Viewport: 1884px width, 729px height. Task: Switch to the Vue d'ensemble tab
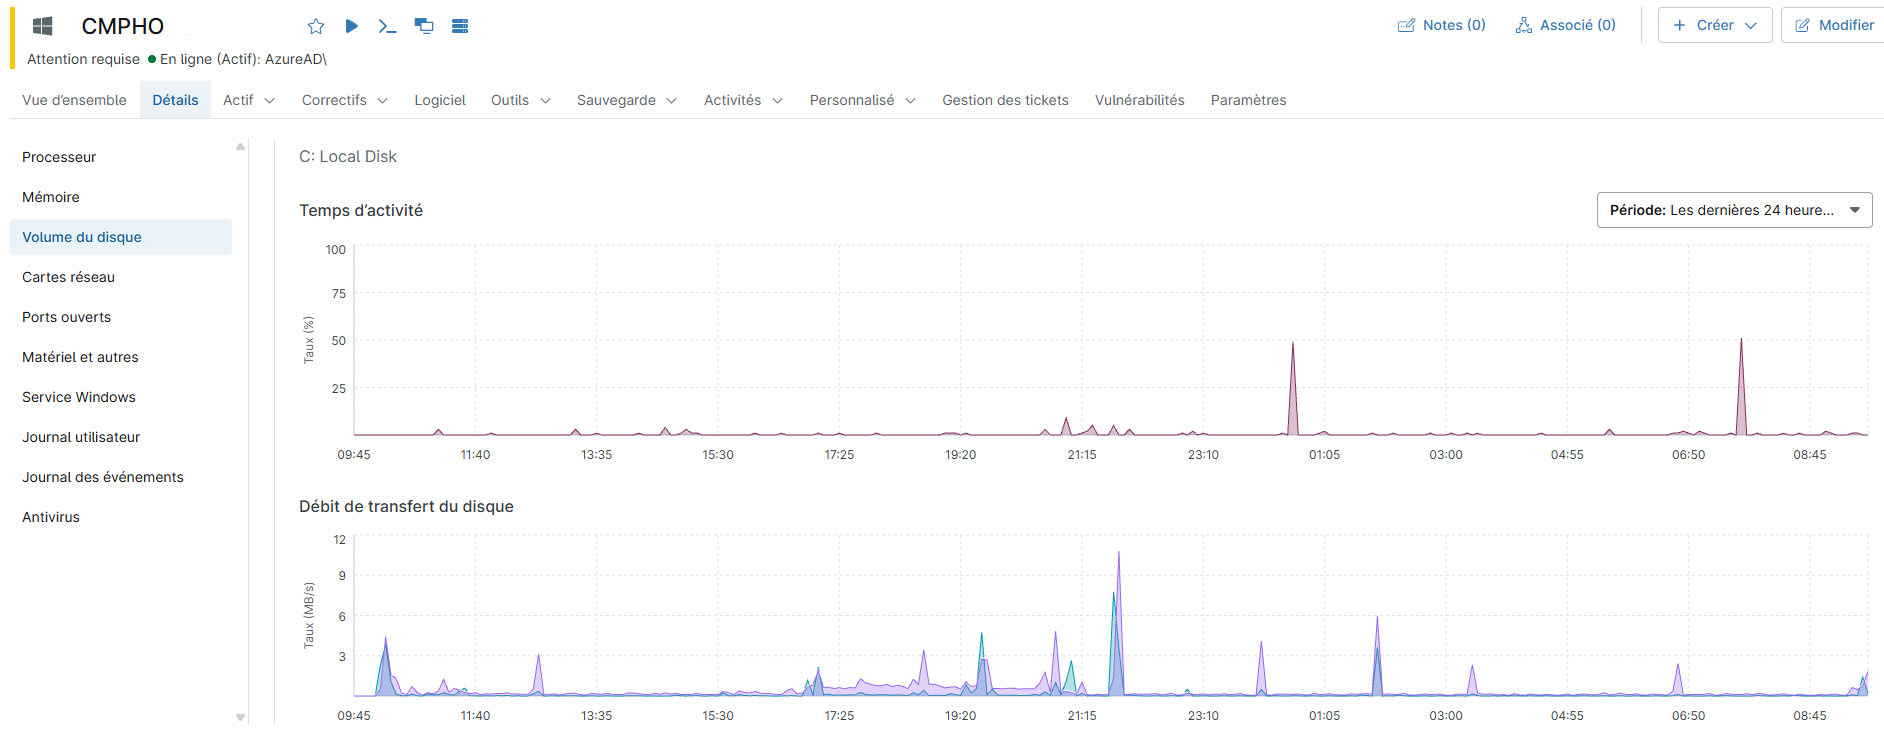point(74,100)
